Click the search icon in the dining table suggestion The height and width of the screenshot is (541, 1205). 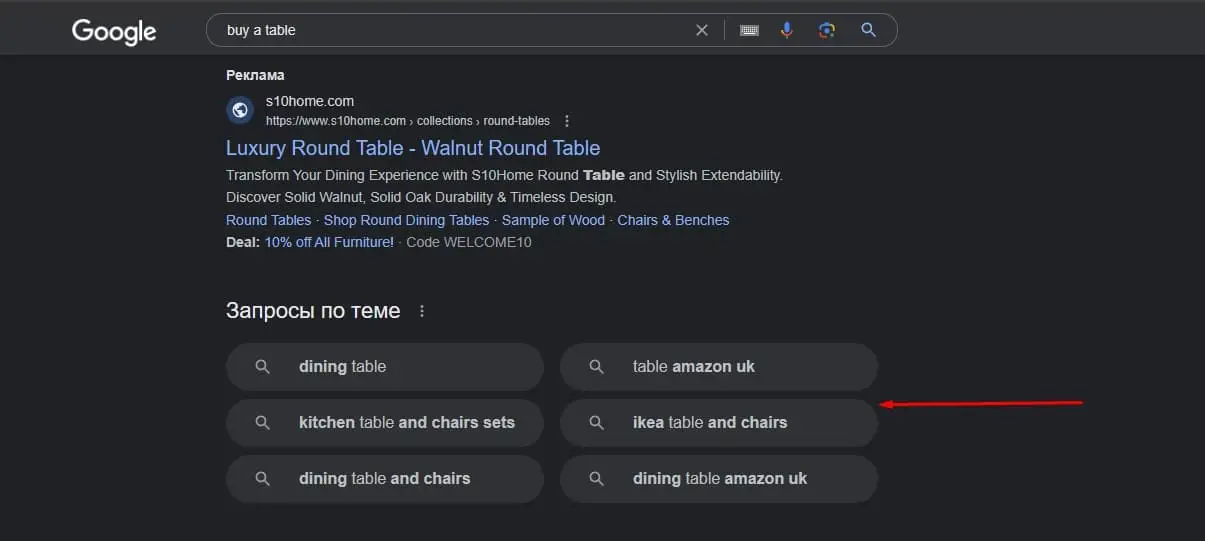coord(262,367)
